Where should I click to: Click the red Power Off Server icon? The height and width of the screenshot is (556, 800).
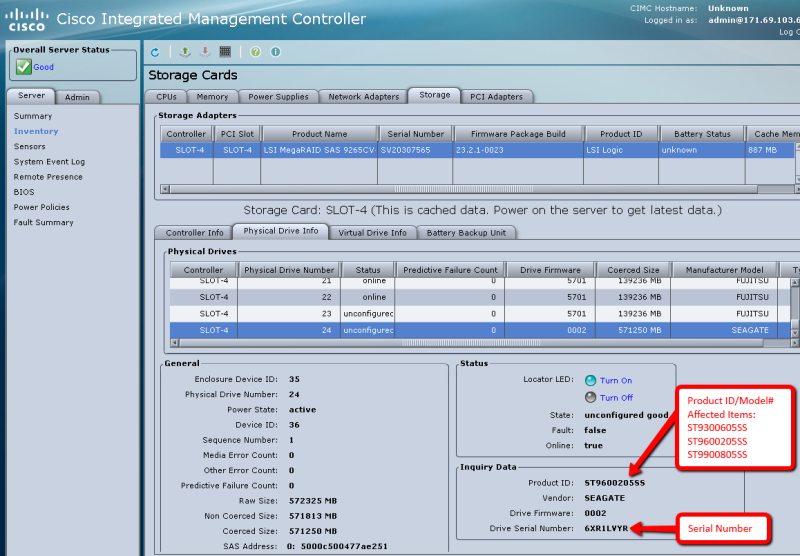205,52
